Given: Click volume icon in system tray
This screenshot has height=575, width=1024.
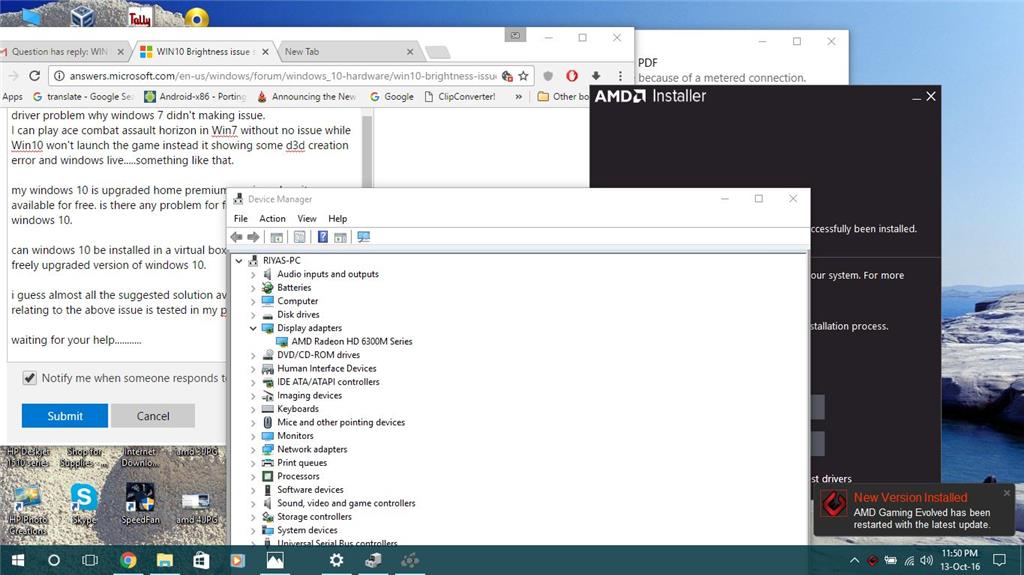Looking at the screenshot, I should click(x=926, y=560).
